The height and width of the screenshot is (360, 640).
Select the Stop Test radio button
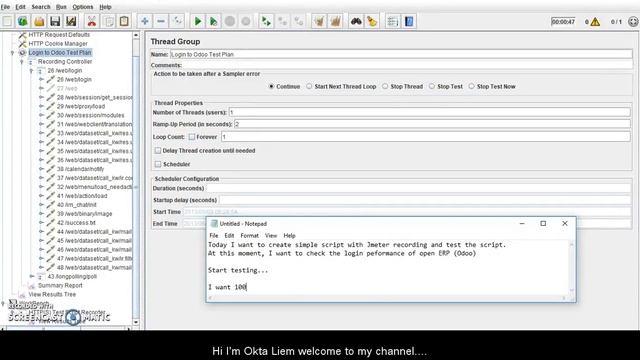click(x=431, y=87)
